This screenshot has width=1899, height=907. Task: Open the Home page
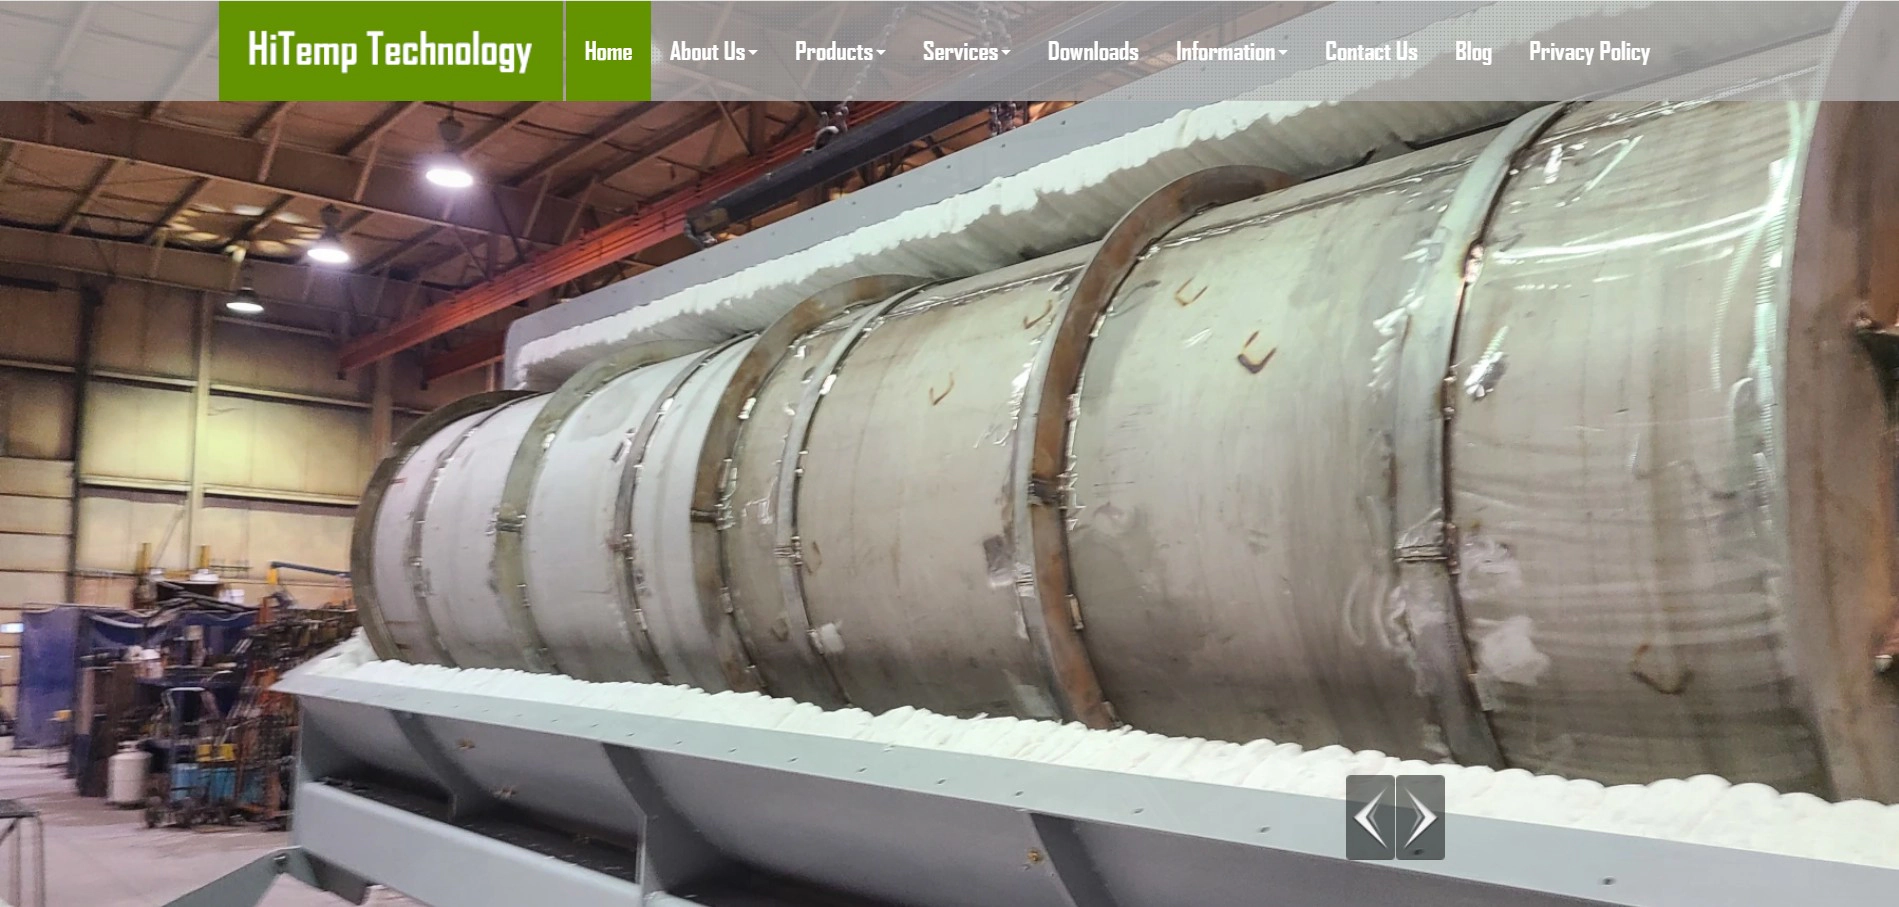click(x=608, y=51)
